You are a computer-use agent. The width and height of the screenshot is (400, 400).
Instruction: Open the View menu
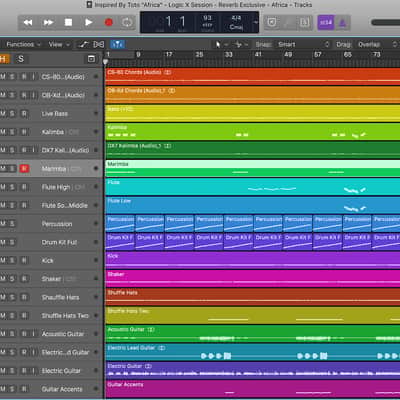[59, 44]
